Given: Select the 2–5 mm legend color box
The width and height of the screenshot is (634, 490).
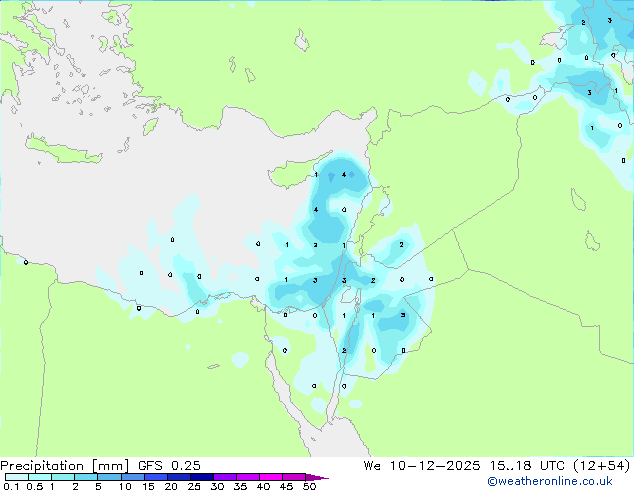Looking at the screenshot, I should pyautogui.click(x=86, y=477).
